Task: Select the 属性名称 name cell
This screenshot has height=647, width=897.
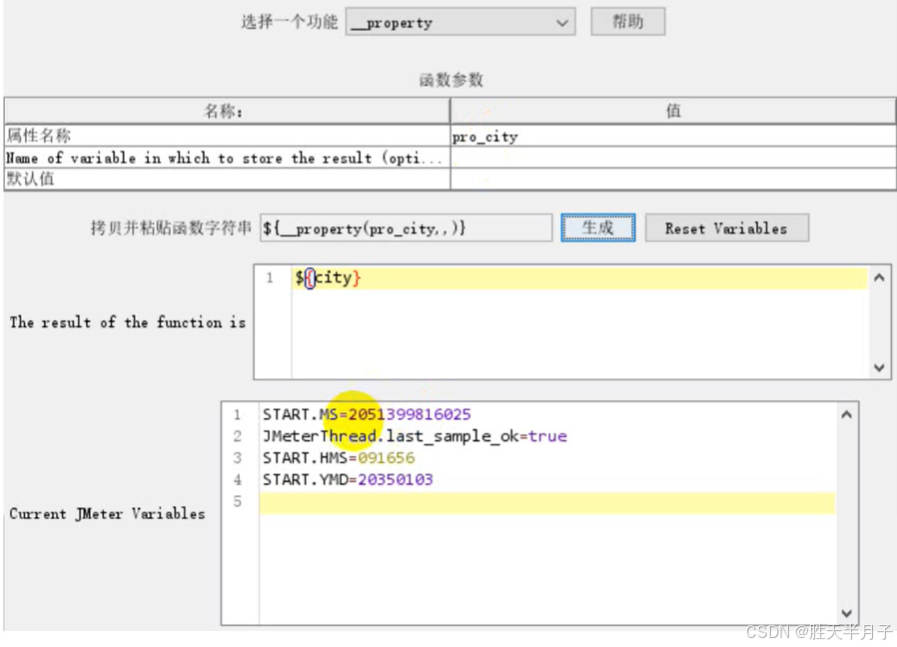Action: point(227,136)
